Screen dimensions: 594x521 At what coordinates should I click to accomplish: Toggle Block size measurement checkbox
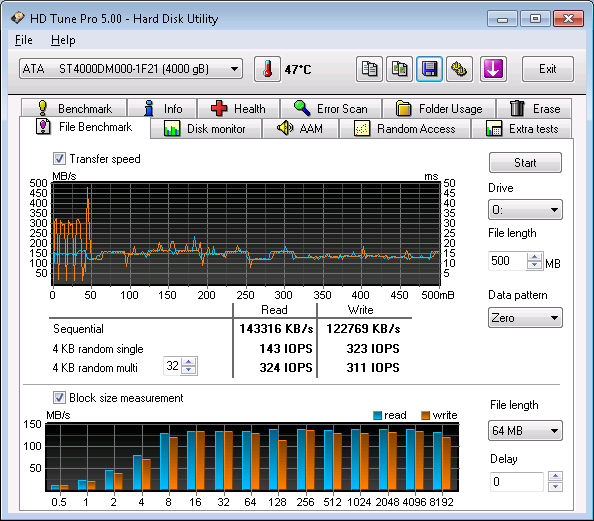click(x=59, y=397)
